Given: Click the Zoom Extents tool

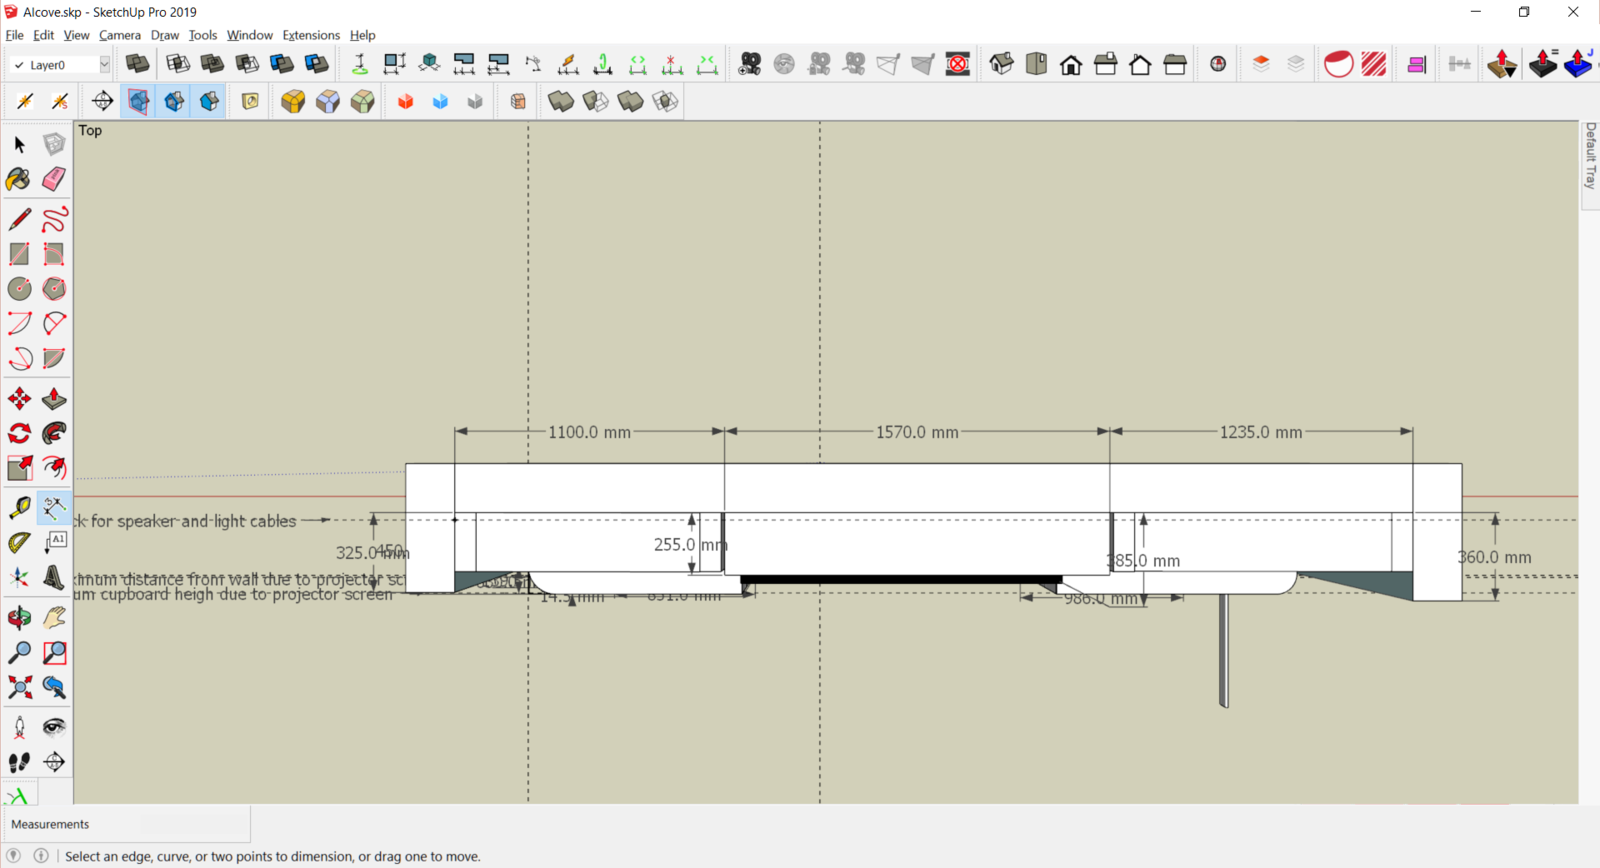Looking at the screenshot, I should pos(19,687).
